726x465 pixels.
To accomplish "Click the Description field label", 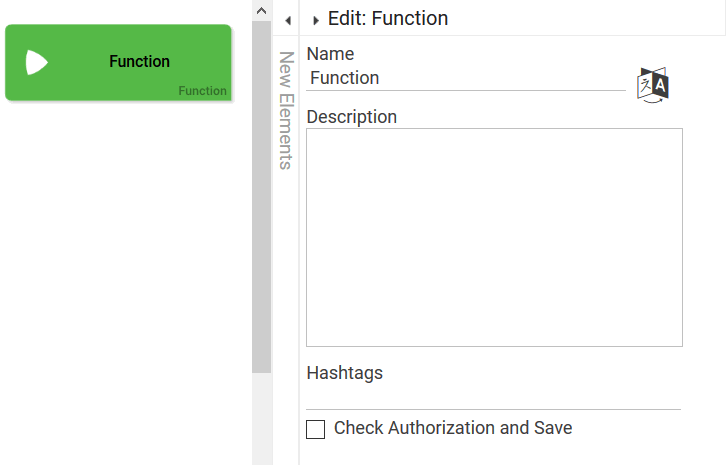I will pos(351,117).
